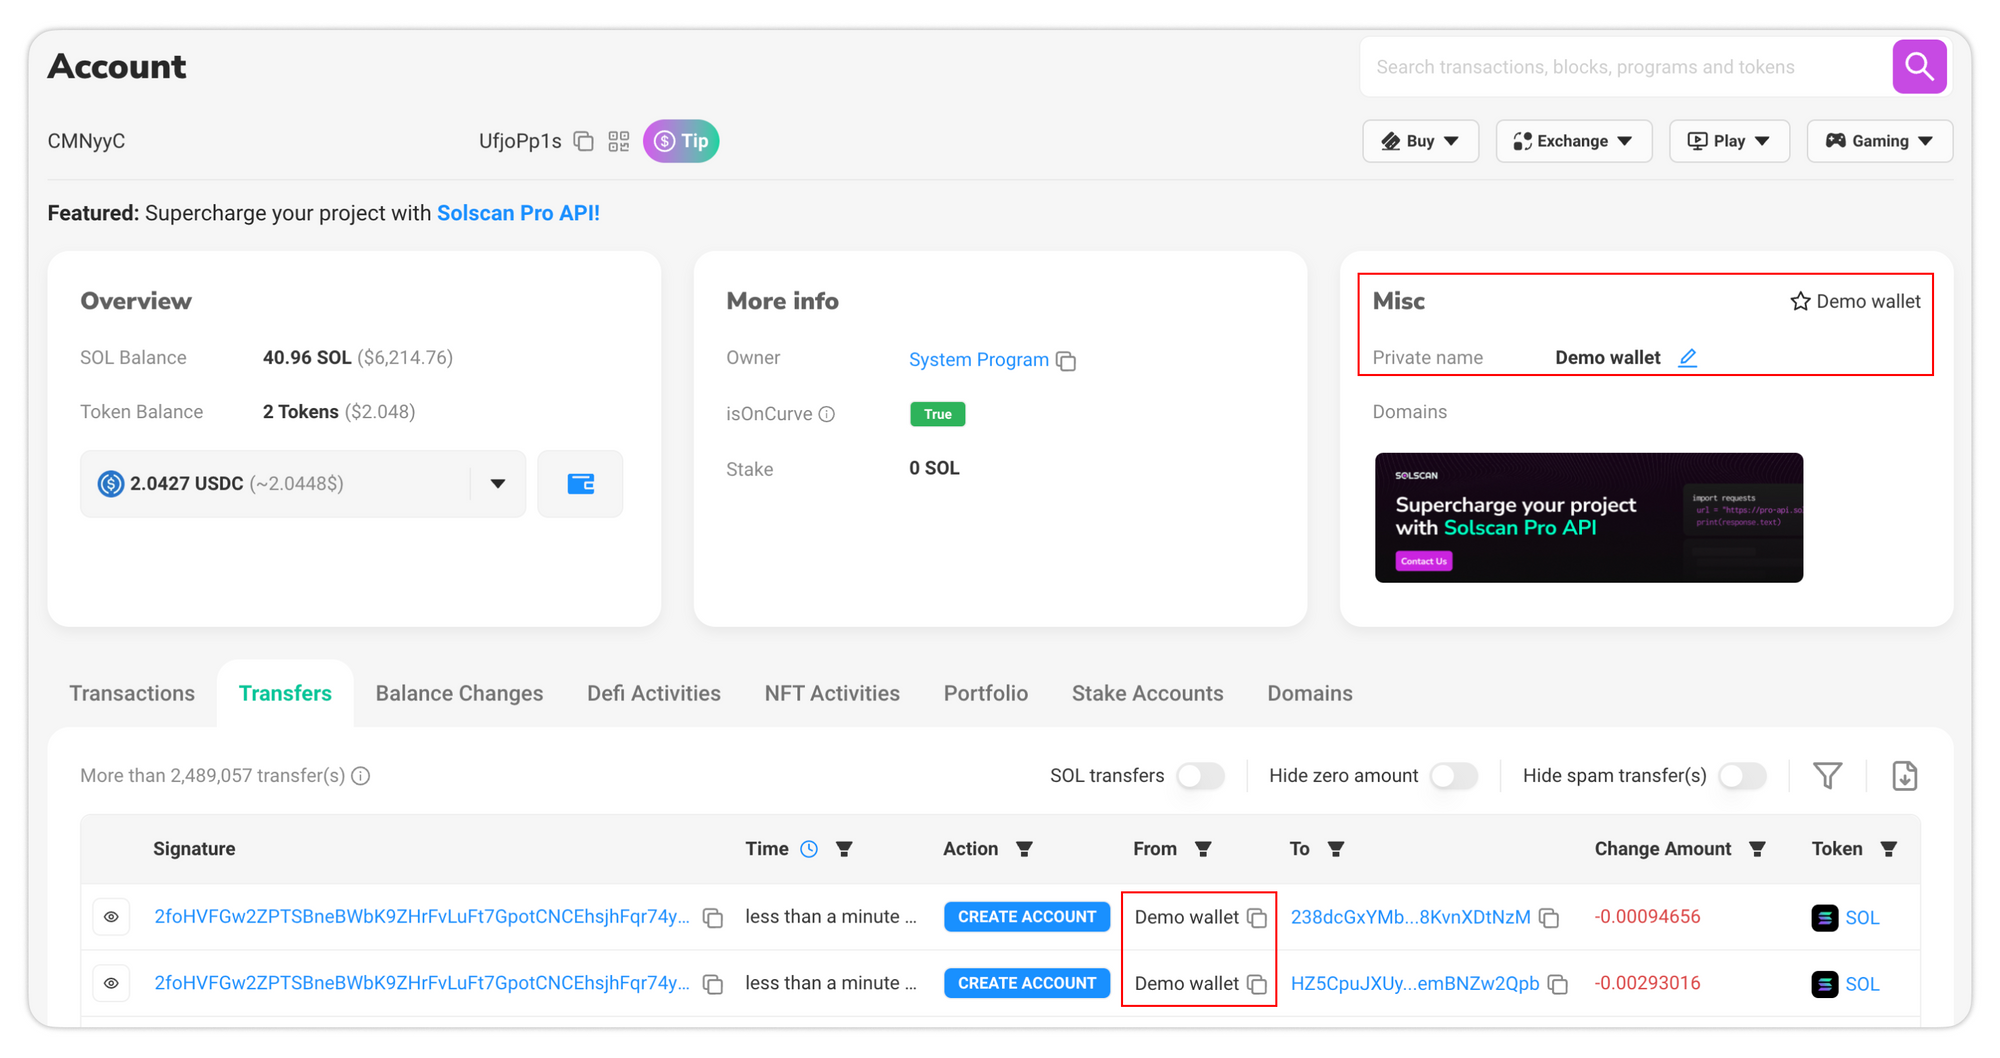Open the funnel filter for transfers
2000x1058 pixels.
click(x=1827, y=776)
